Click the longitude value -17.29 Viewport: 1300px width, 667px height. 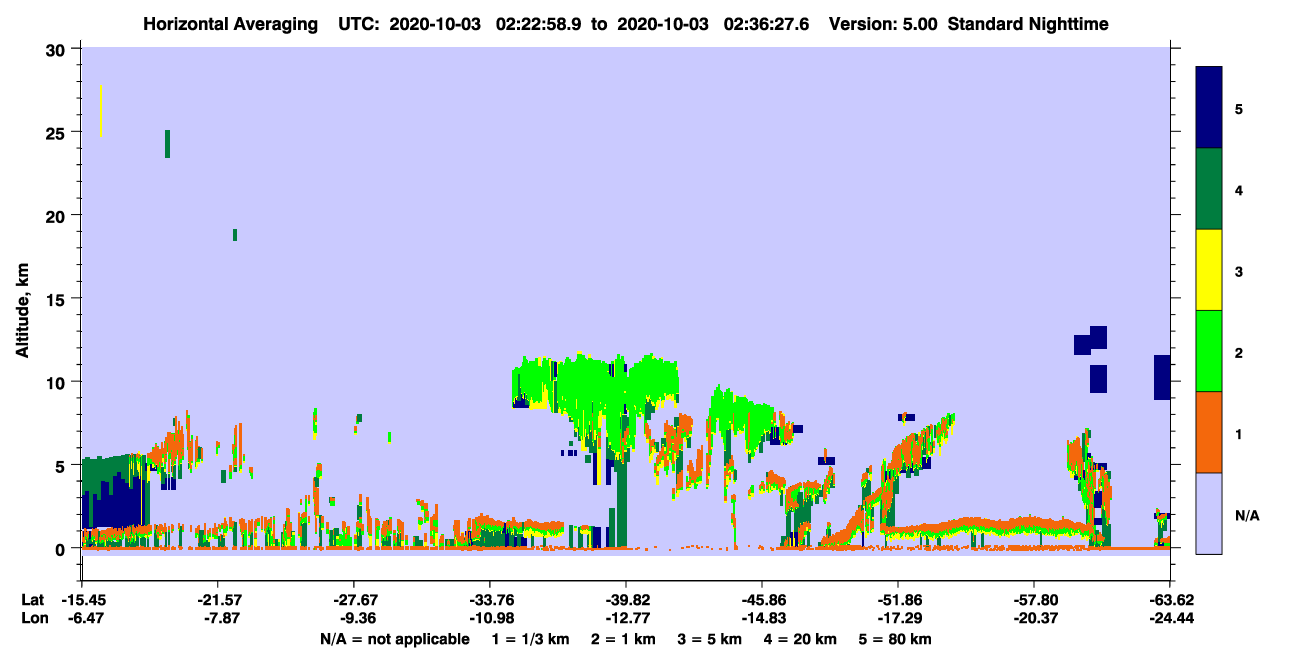point(898,618)
